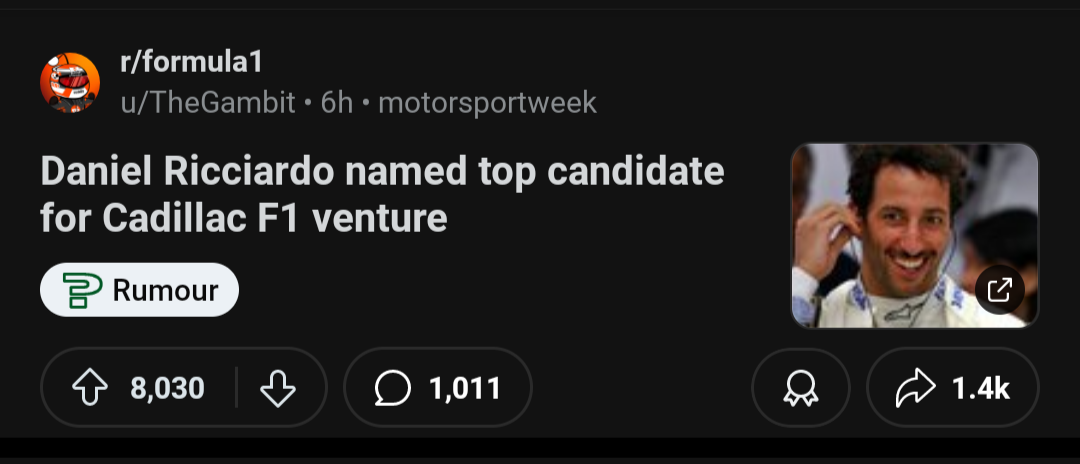1080x464 pixels.
Task: Click the 1,011 comments count
Action: pyautogui.click(x=465, y=388)
